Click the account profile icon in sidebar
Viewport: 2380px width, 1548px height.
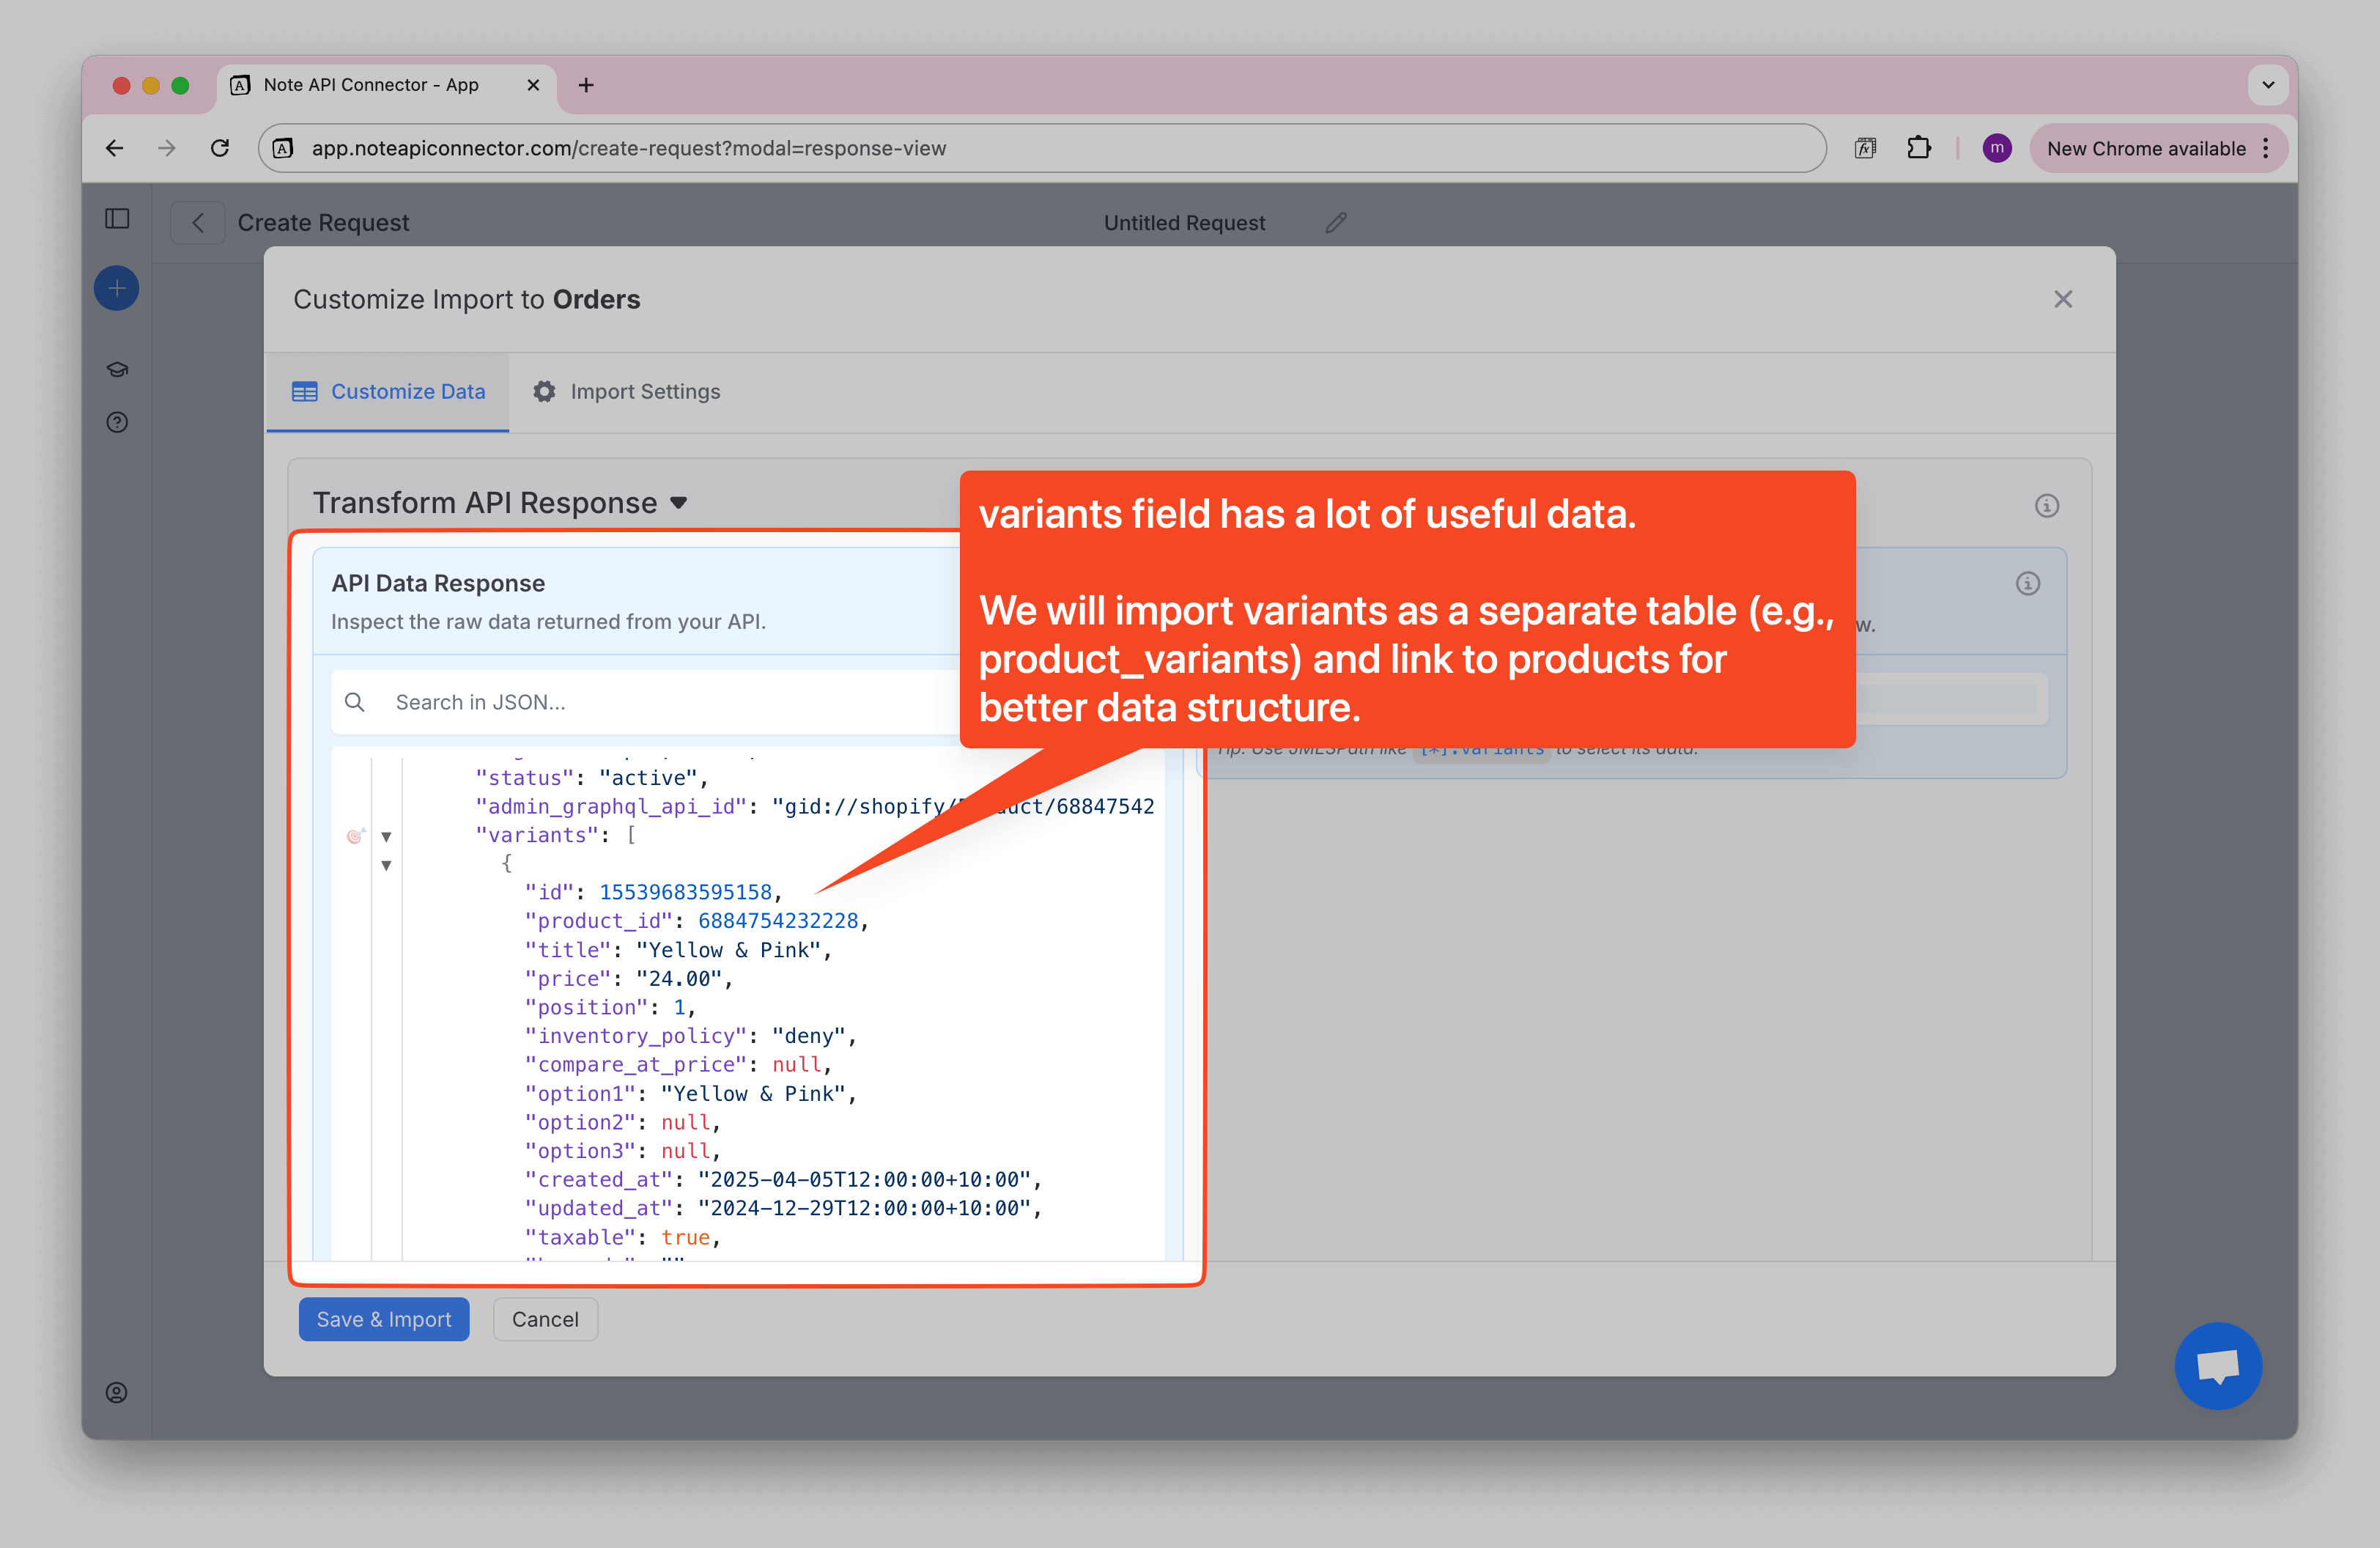coord(117,1393)
